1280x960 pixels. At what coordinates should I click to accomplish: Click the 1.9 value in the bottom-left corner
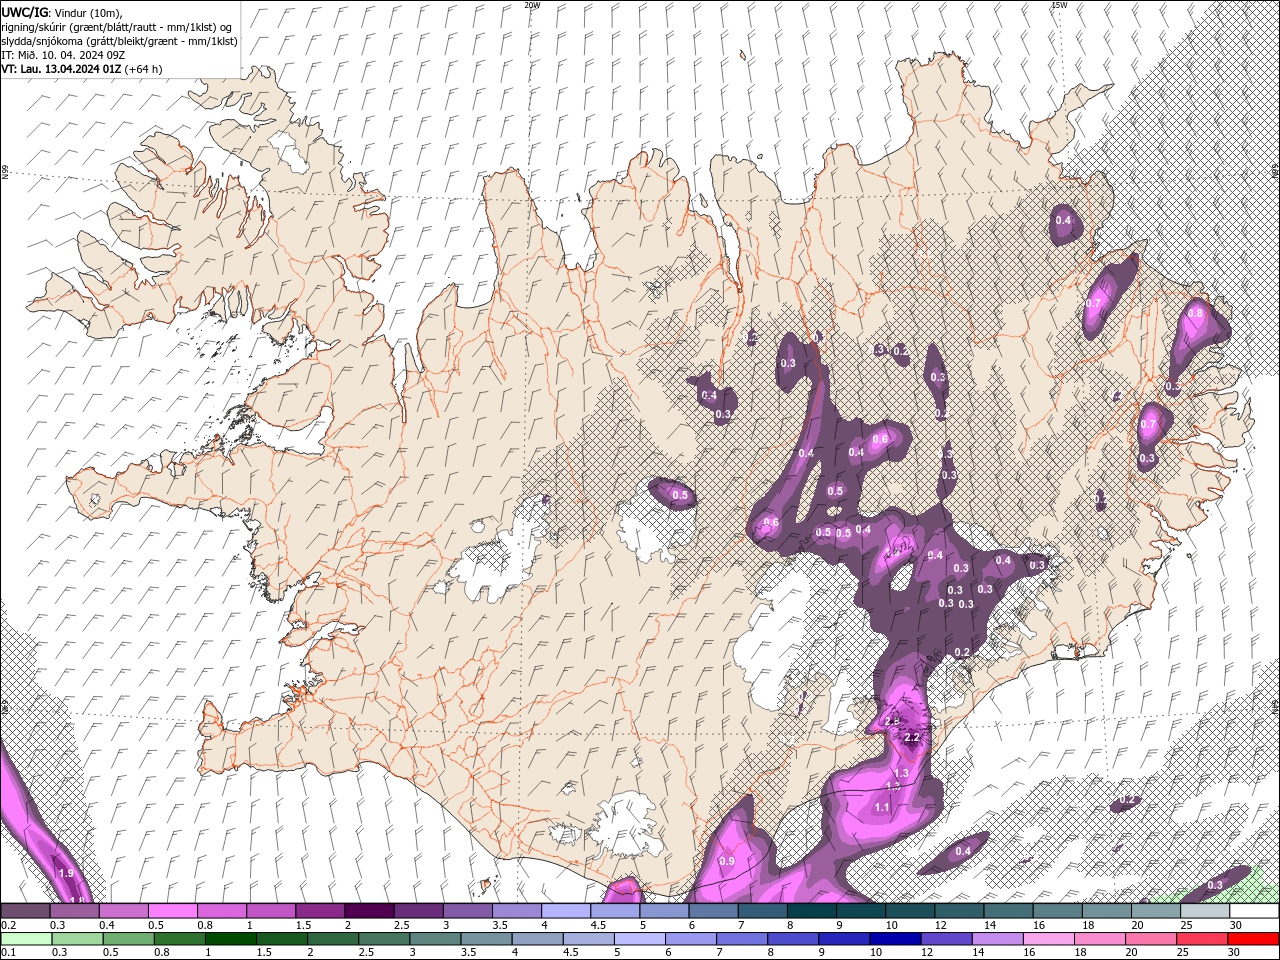pyautogui.click(x=66, y=873)
